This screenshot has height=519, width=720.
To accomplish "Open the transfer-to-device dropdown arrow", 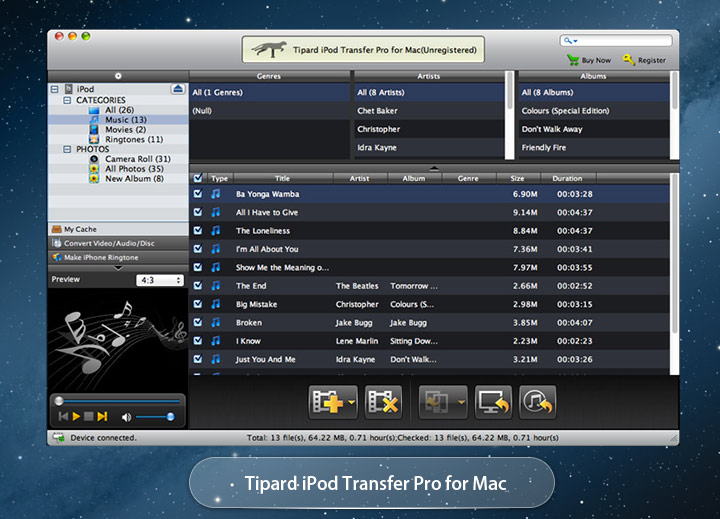I will [x=461, y=402].
